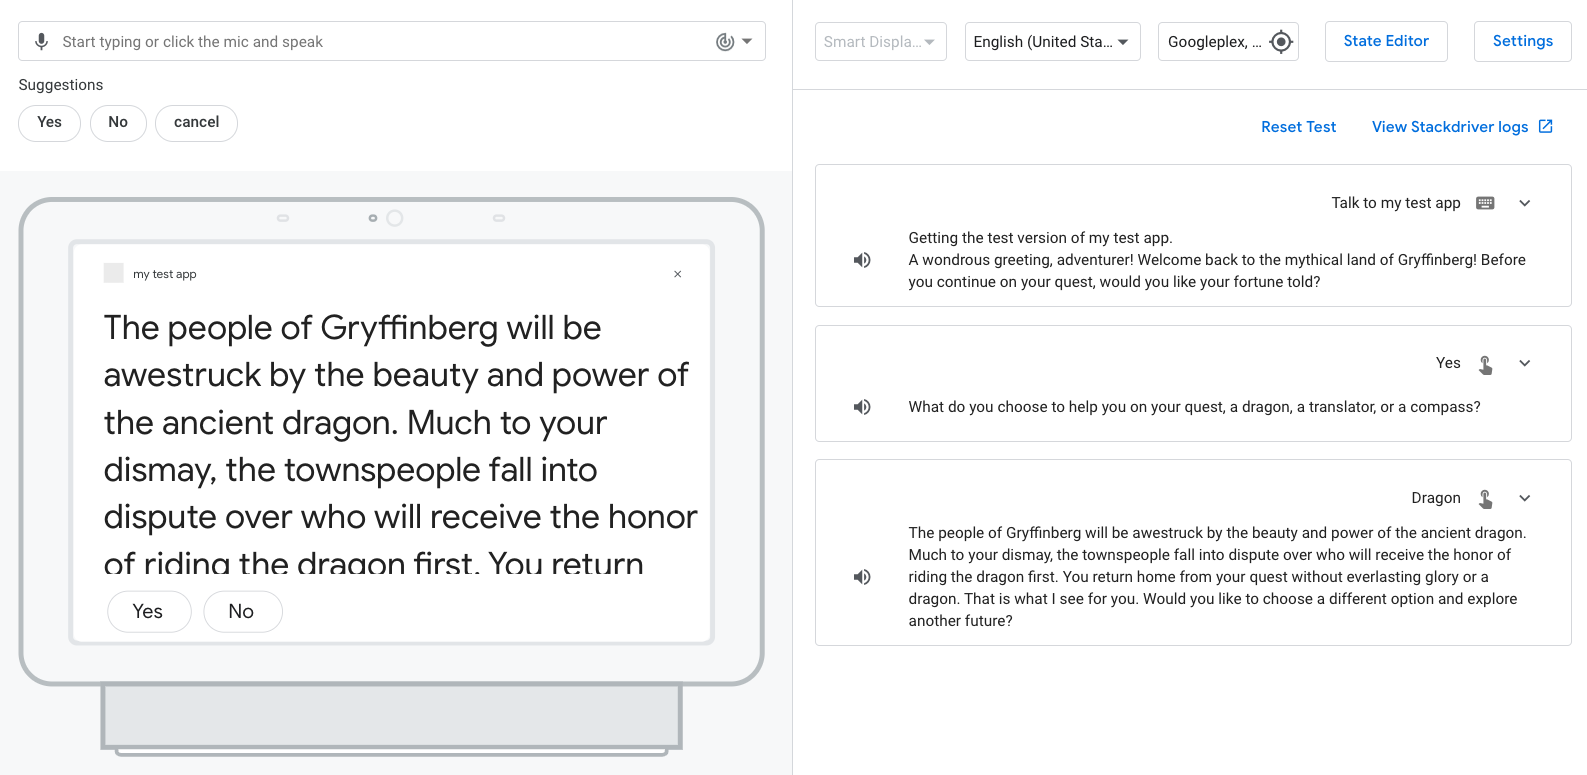
Task: Select the "cancel" suggestion chip
Action: pos(196,122)
